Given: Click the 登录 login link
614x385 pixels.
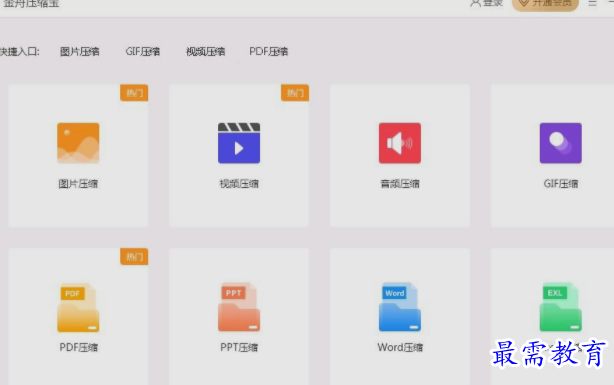Looking at the screenshot, I should pos(493,3).
